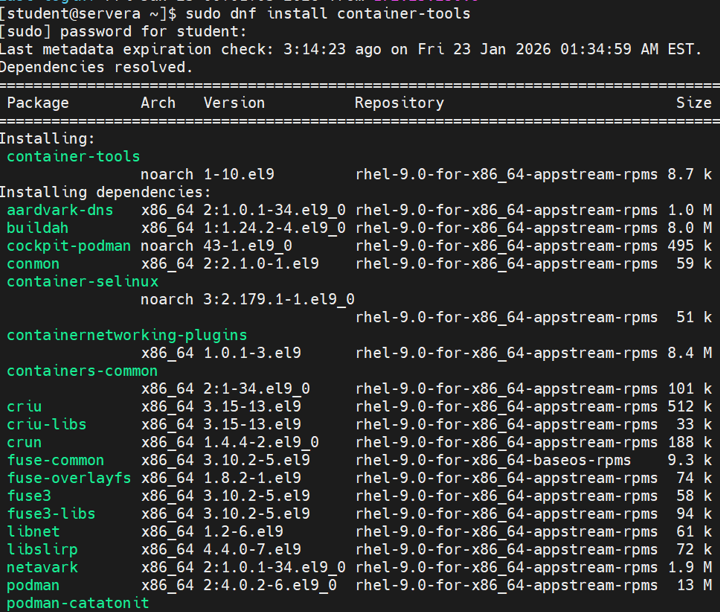The width and height of the screenshot is (720, 612).
Task: Click the 'cockpit-podman' package name
Action: tap(69, 246)
